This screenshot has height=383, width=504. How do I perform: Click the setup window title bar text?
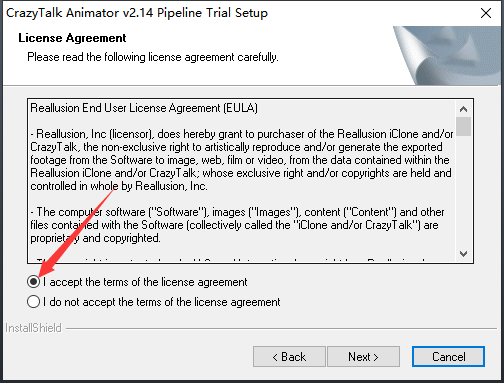(x=137, y=13)
